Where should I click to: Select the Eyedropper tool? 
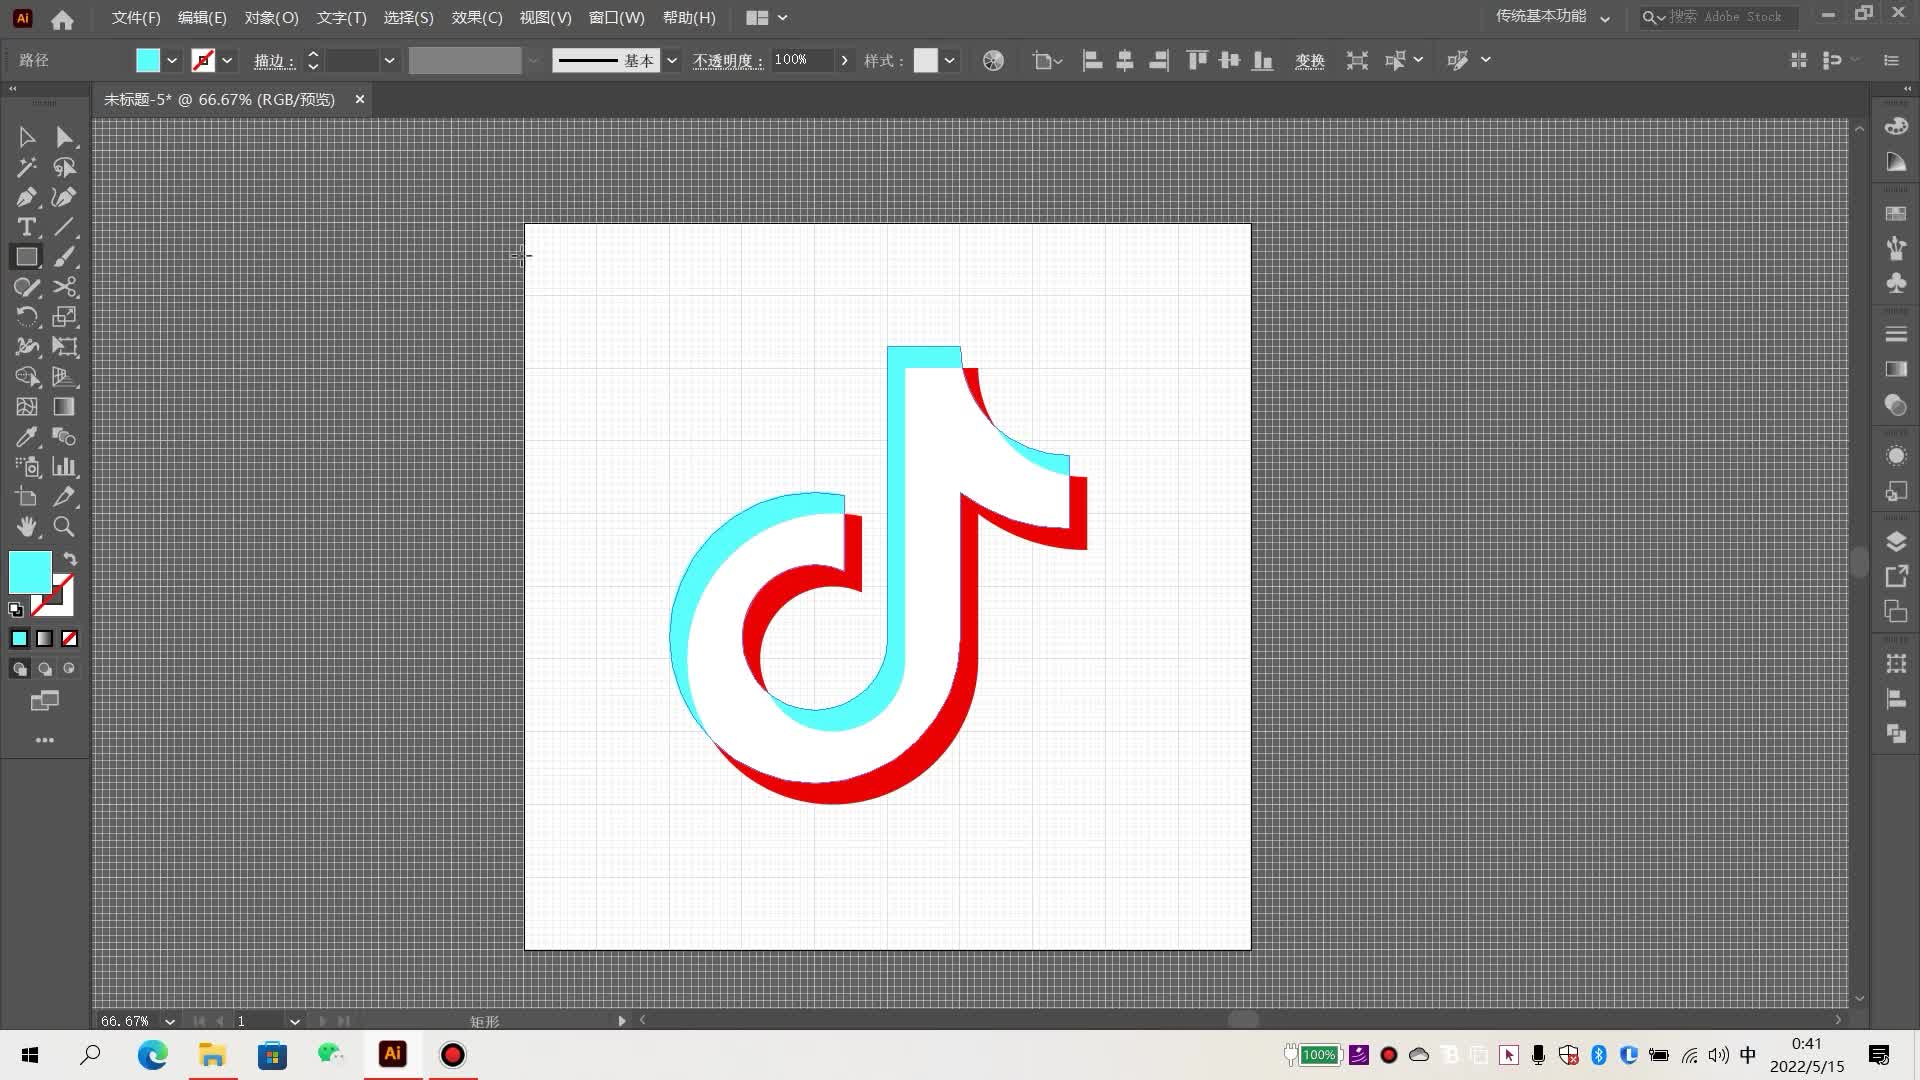[x=26, y=437]
